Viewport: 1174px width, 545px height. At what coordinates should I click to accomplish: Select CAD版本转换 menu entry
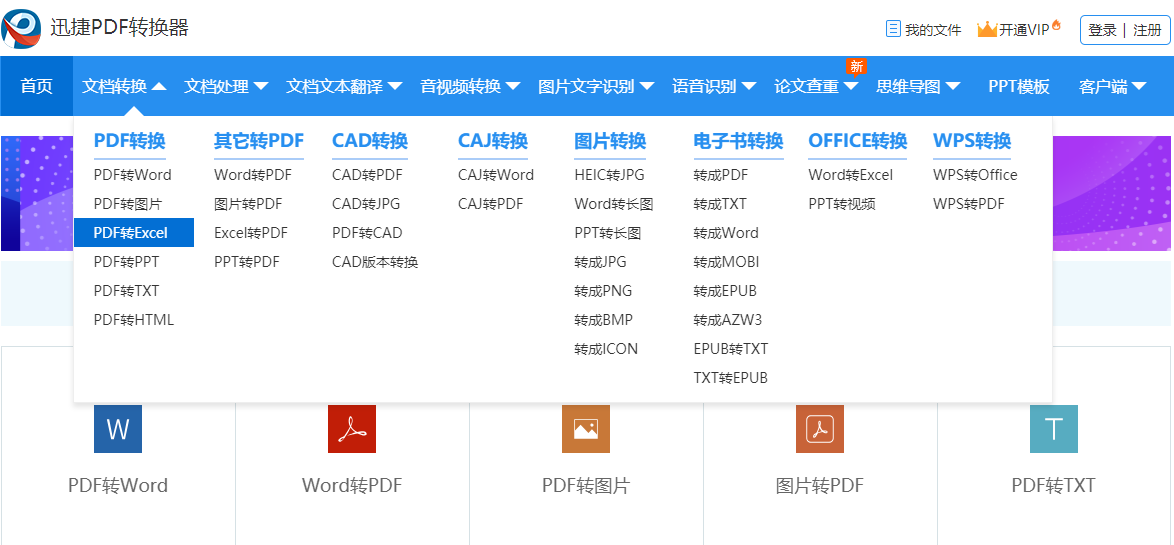point(375,262)
